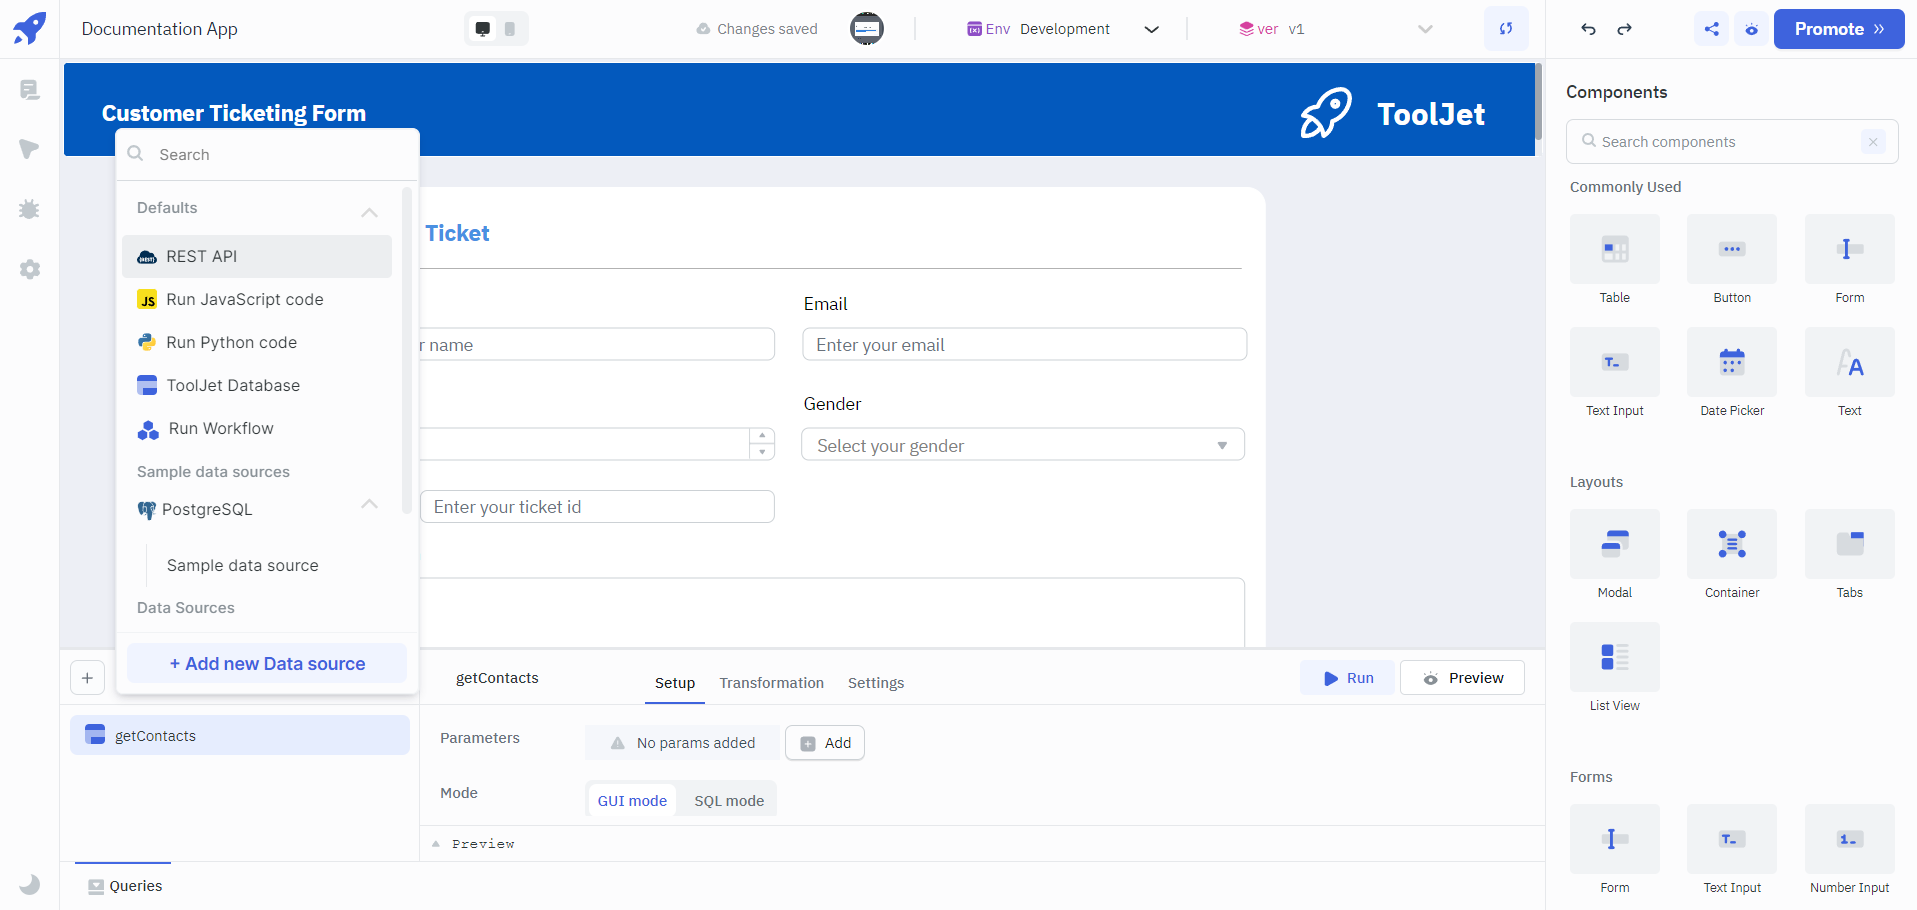The width and height of the screenshot is (1917, 910).
Task: Select the Container component
Action: 1732,554
